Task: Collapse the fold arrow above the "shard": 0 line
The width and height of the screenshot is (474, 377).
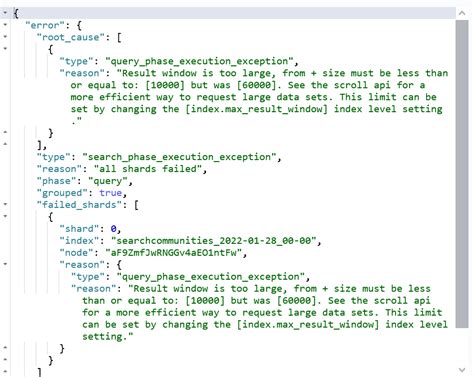Action: pyautogui.click(x=5, y=216)
